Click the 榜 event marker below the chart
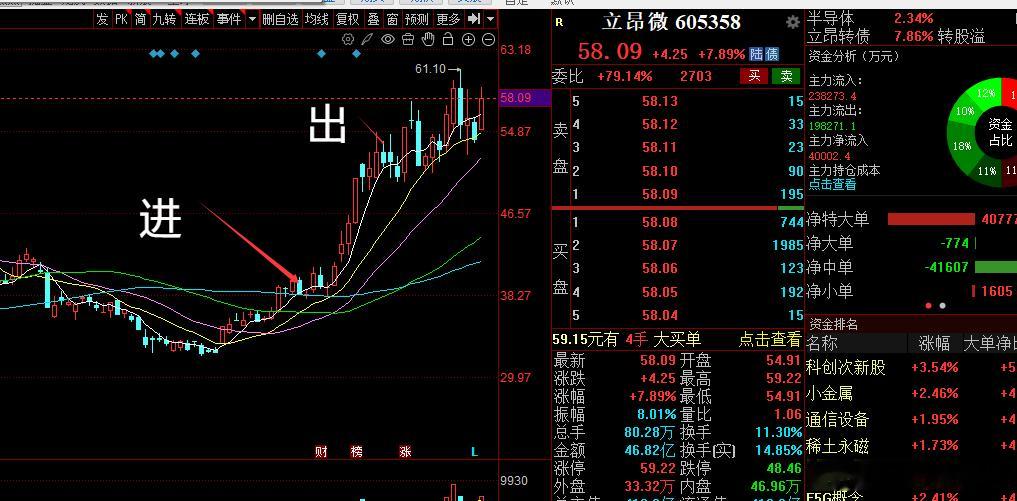The width and height of the screenshot is (1017, 501). pyautogui.click(x=357, y=452)
